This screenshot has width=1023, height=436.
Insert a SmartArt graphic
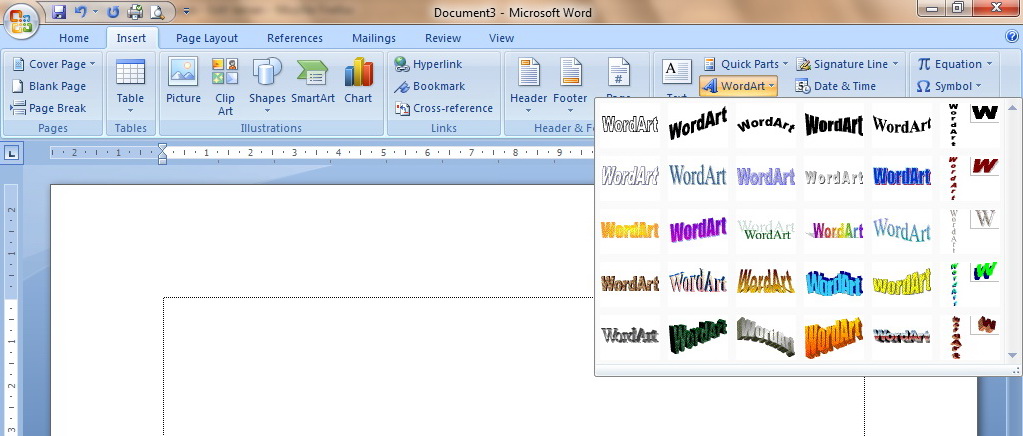[313, 81]
